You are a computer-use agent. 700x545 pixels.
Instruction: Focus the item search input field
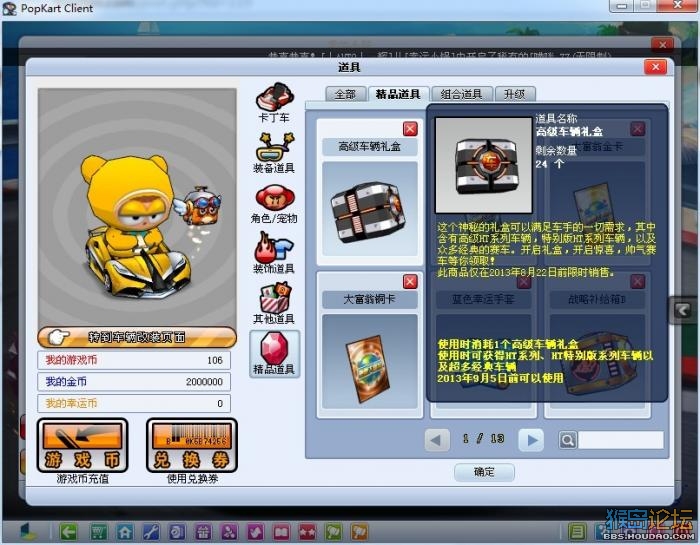point(621,440)
